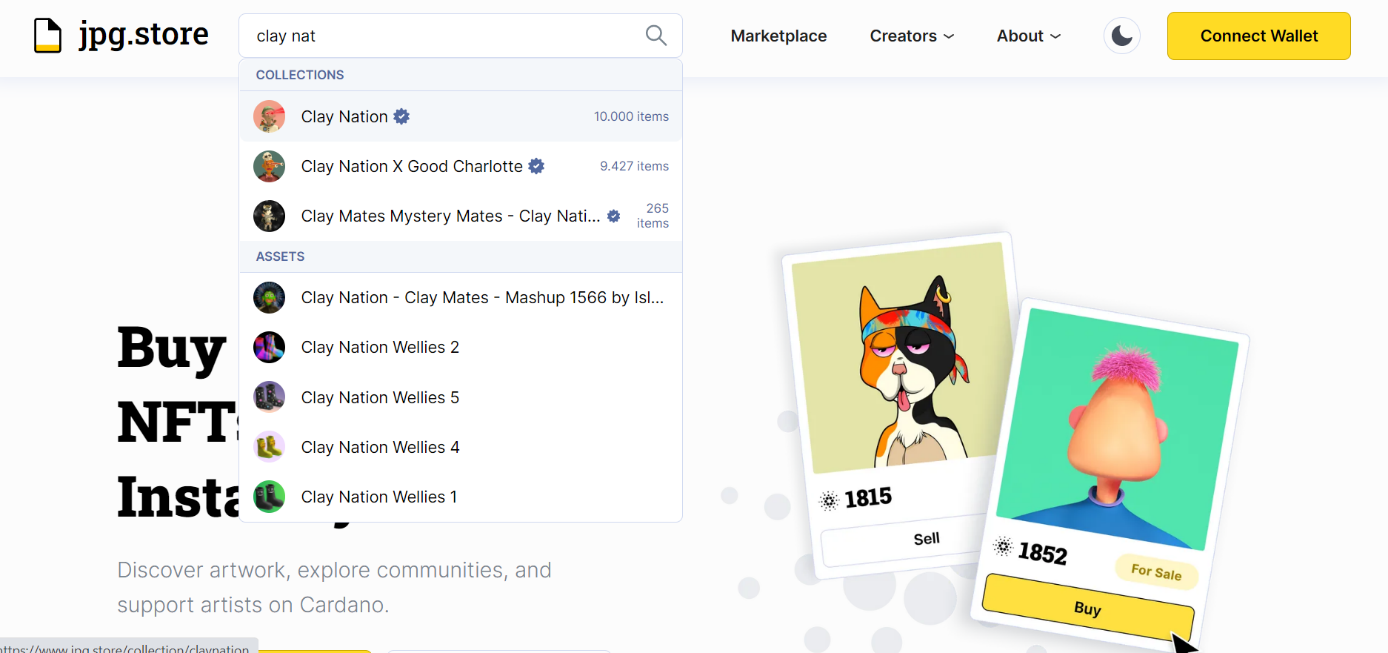
Task: Click the search magnifier icon
Action: (x=656, y=36)
